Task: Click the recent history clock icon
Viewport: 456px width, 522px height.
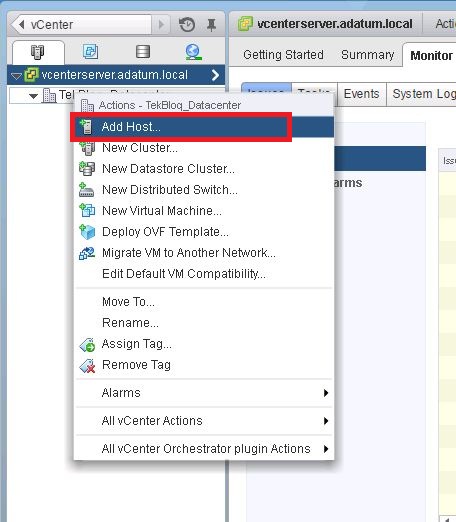Action: point(187,25)
